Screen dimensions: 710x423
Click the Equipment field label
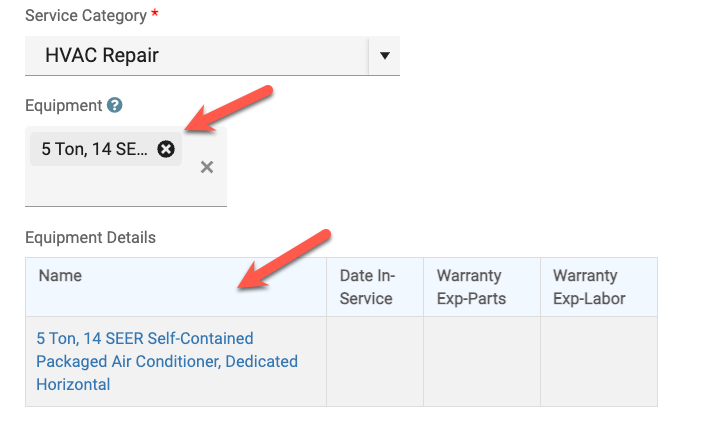click(x=63, y=105)
